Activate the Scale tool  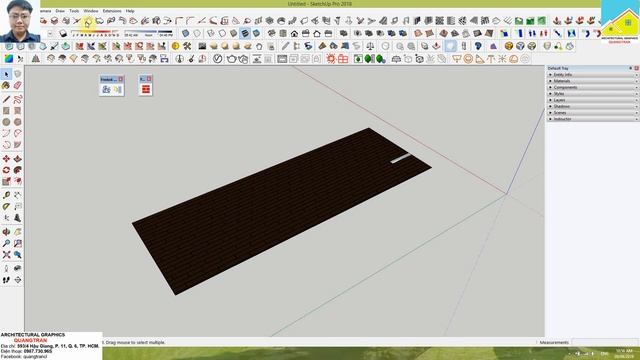(x=6, y=182)
